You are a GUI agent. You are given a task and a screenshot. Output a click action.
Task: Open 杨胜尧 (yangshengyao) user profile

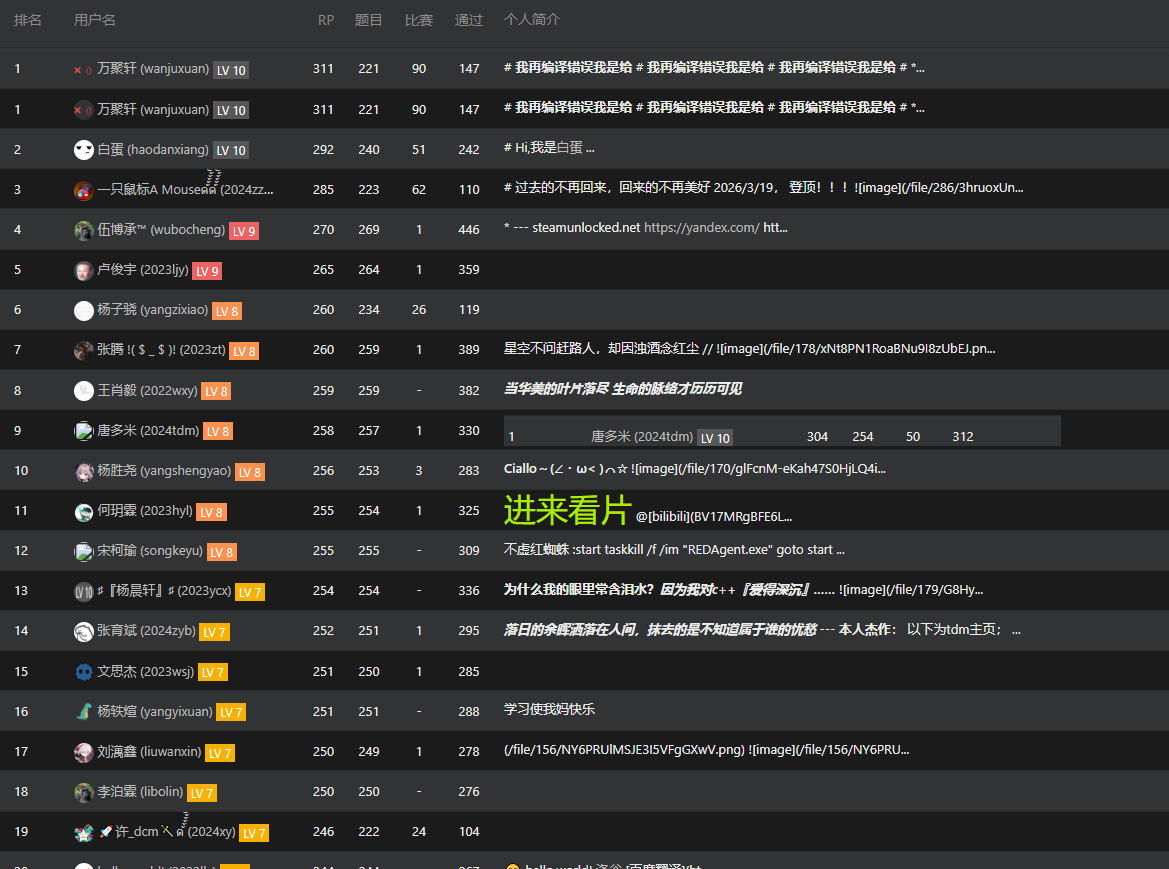pos(164,470)
